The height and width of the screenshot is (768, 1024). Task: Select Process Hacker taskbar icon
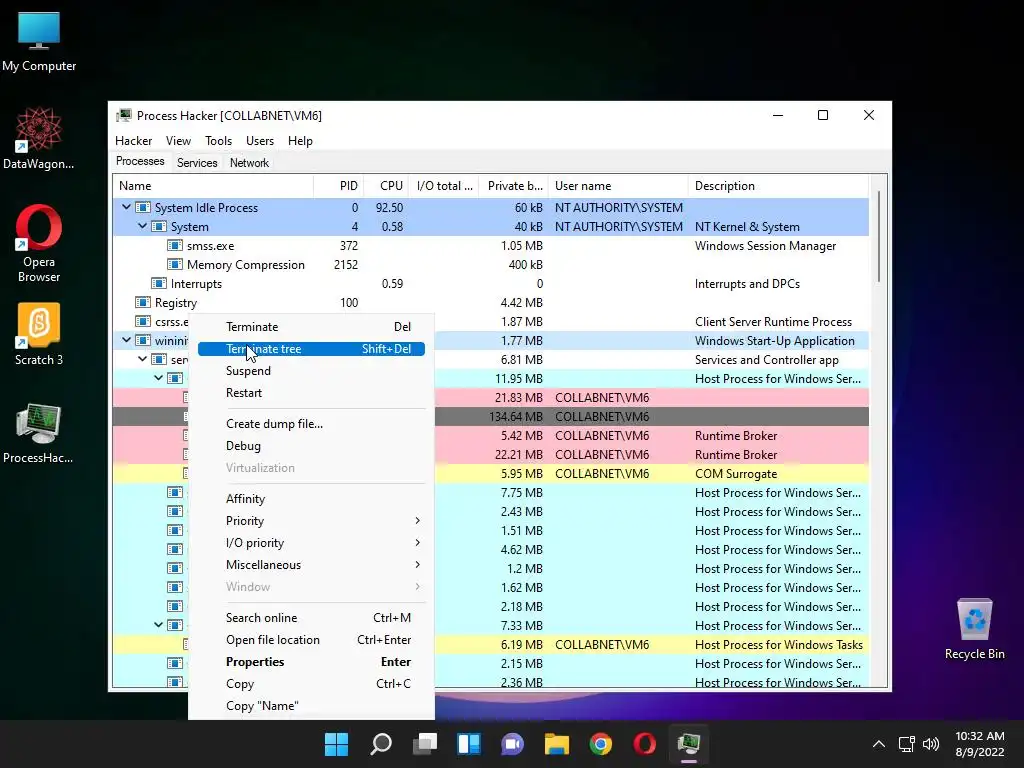[x=689, y=744]
